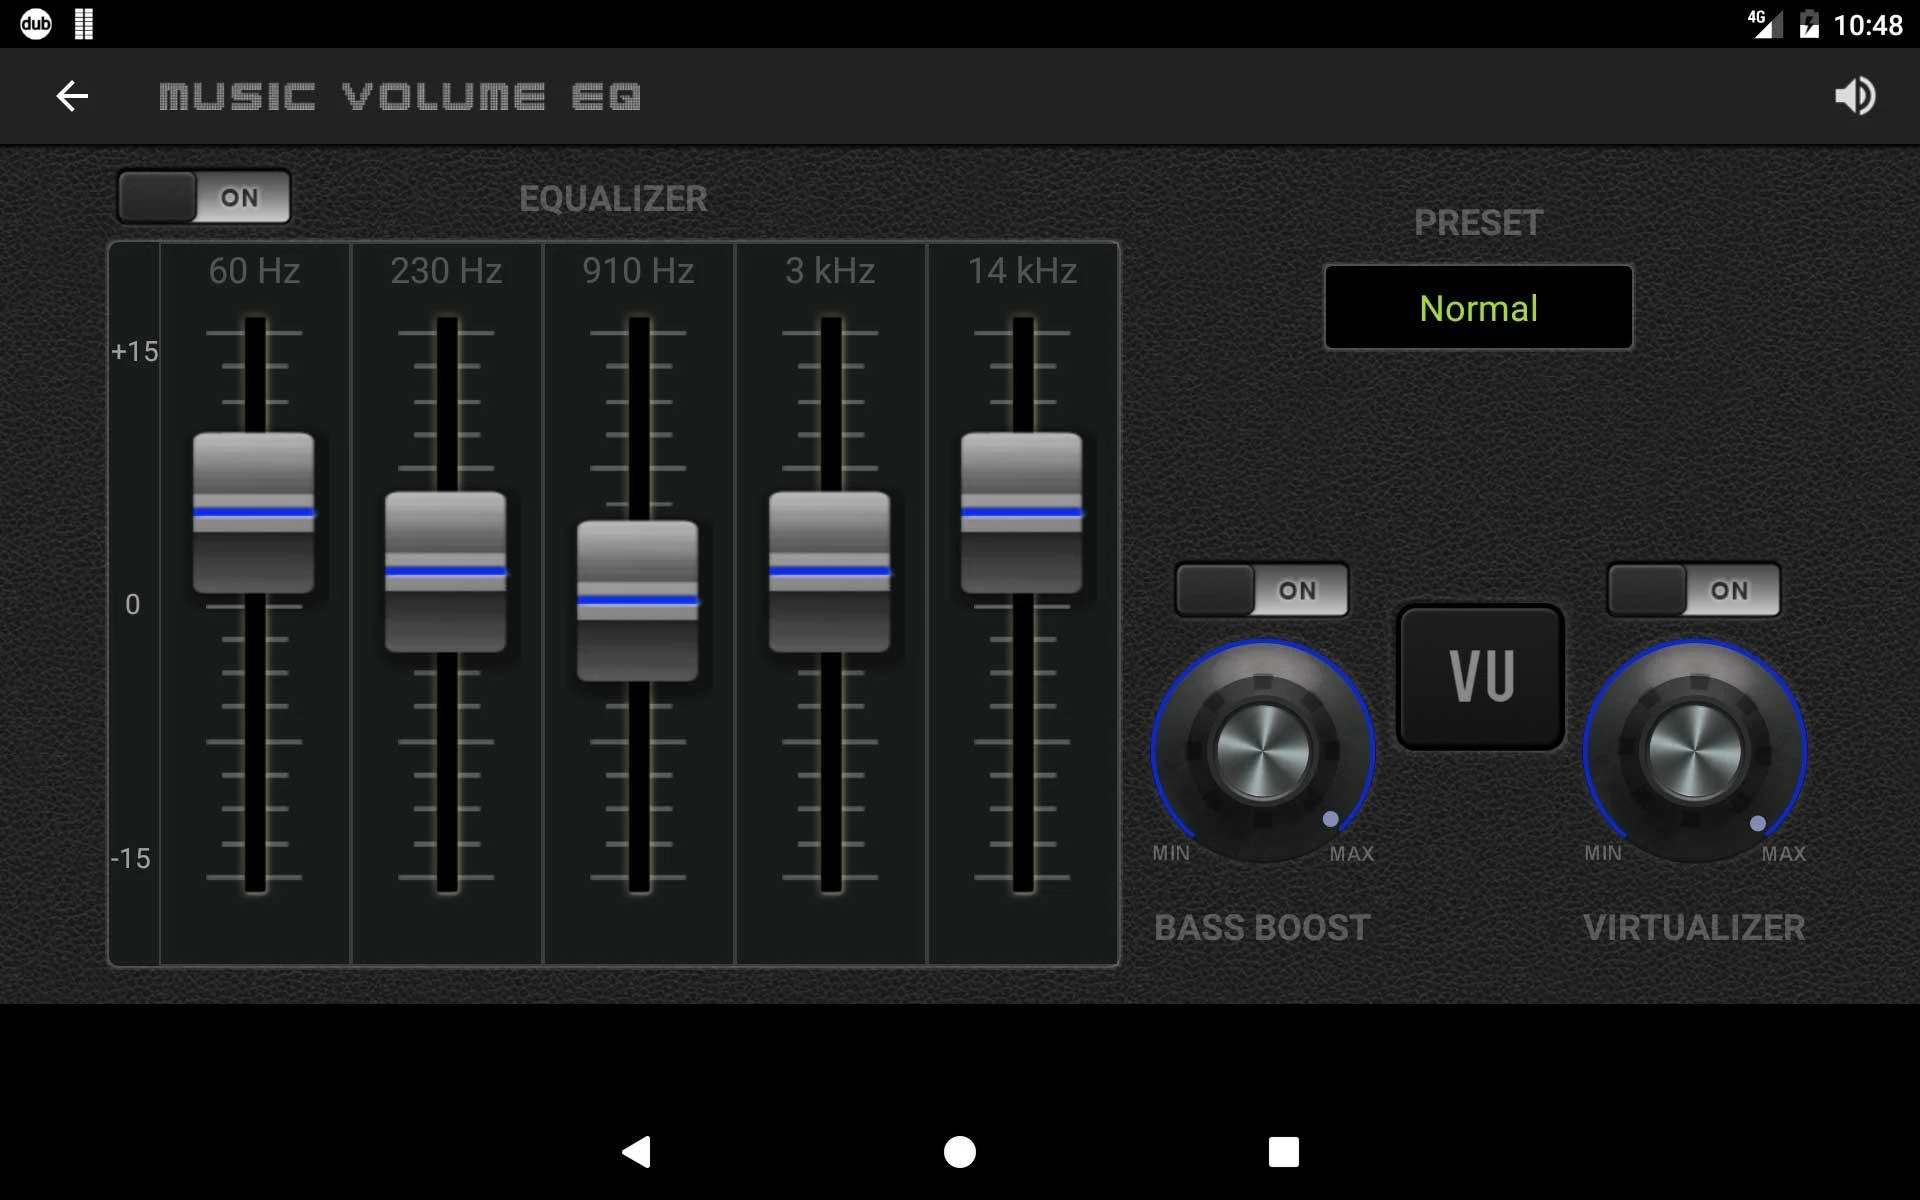Tap Android back navigation button
Image resolution: width=1920 pixels, height=1200 pixels.
(x=637, y=1152)
